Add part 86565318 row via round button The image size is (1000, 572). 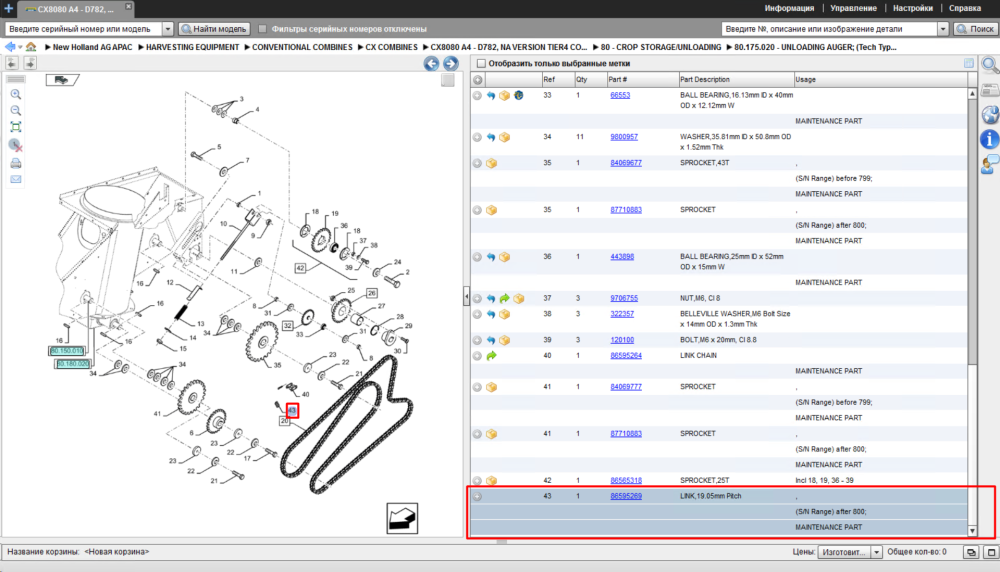pos(477,480)
